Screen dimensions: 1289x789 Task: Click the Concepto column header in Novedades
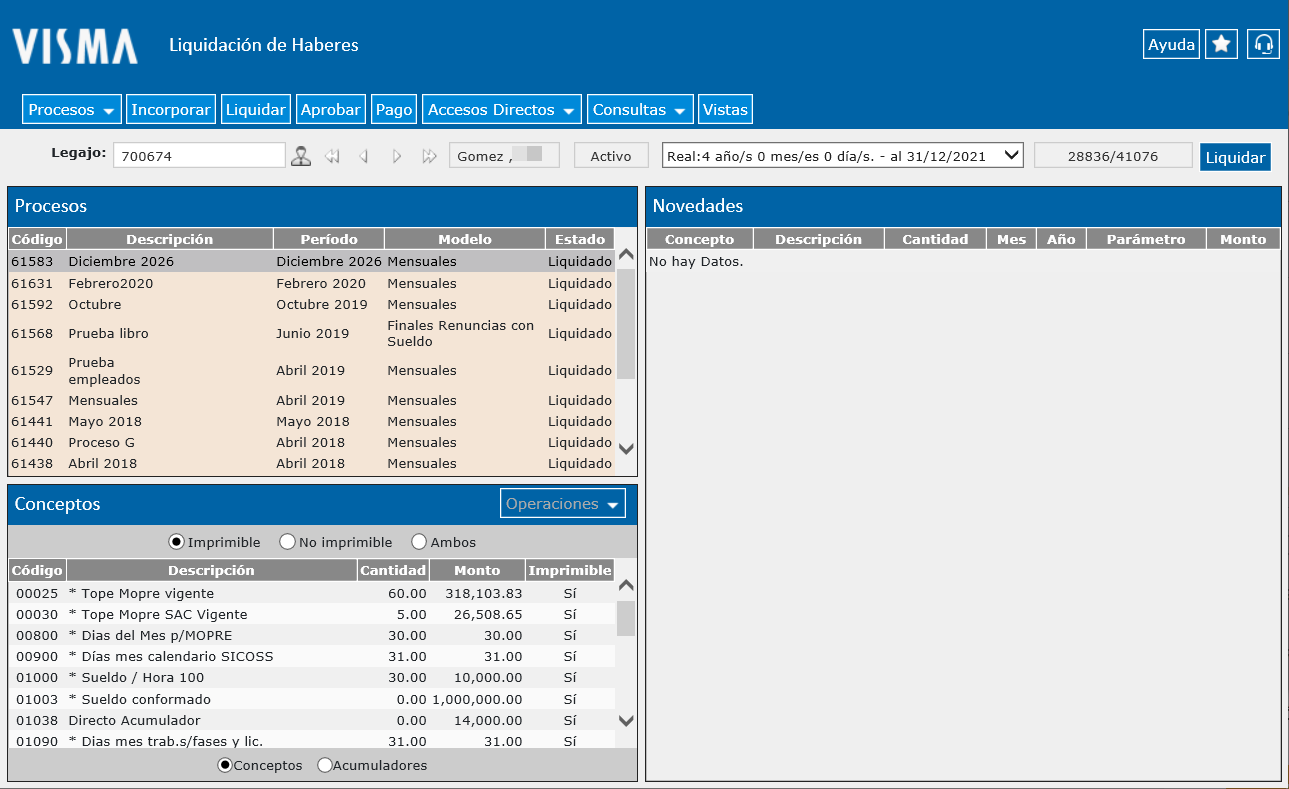tap(699, 239)
